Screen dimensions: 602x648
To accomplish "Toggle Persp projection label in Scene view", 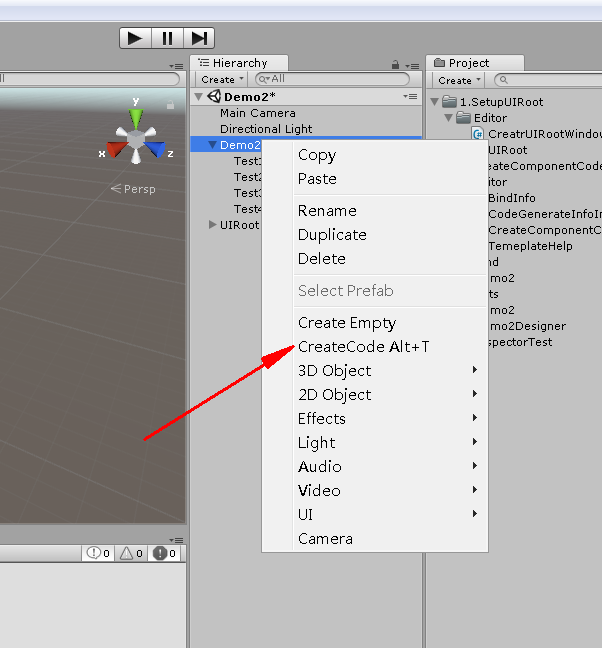I will [x=133, y=189].
